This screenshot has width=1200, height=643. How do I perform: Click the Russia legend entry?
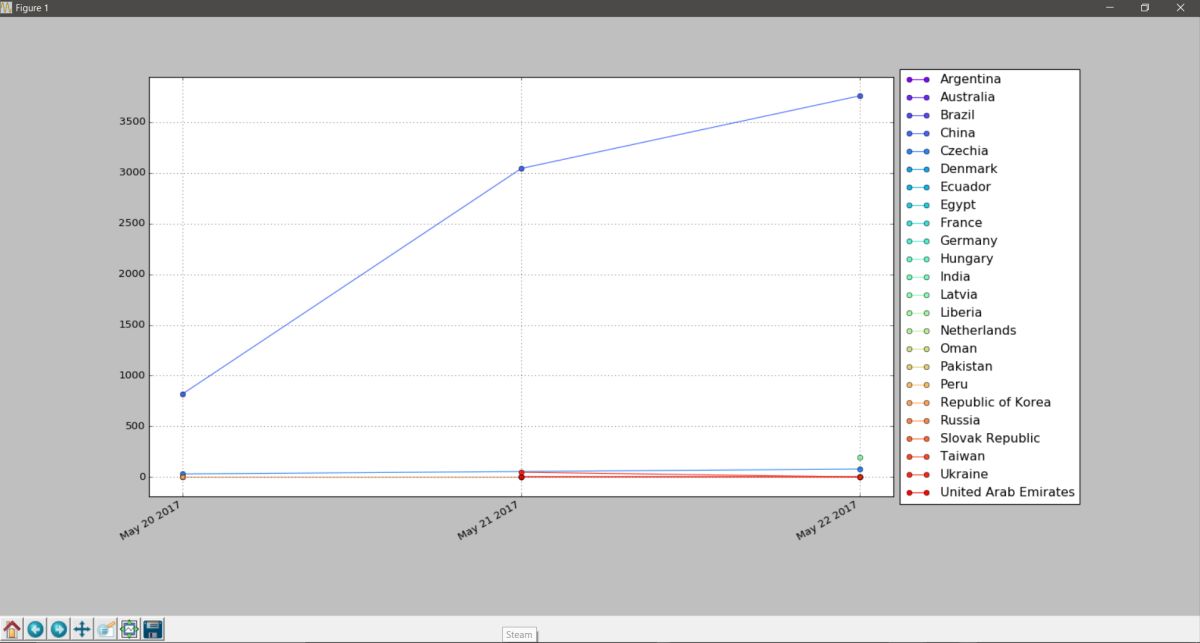[x=942, y=421]
